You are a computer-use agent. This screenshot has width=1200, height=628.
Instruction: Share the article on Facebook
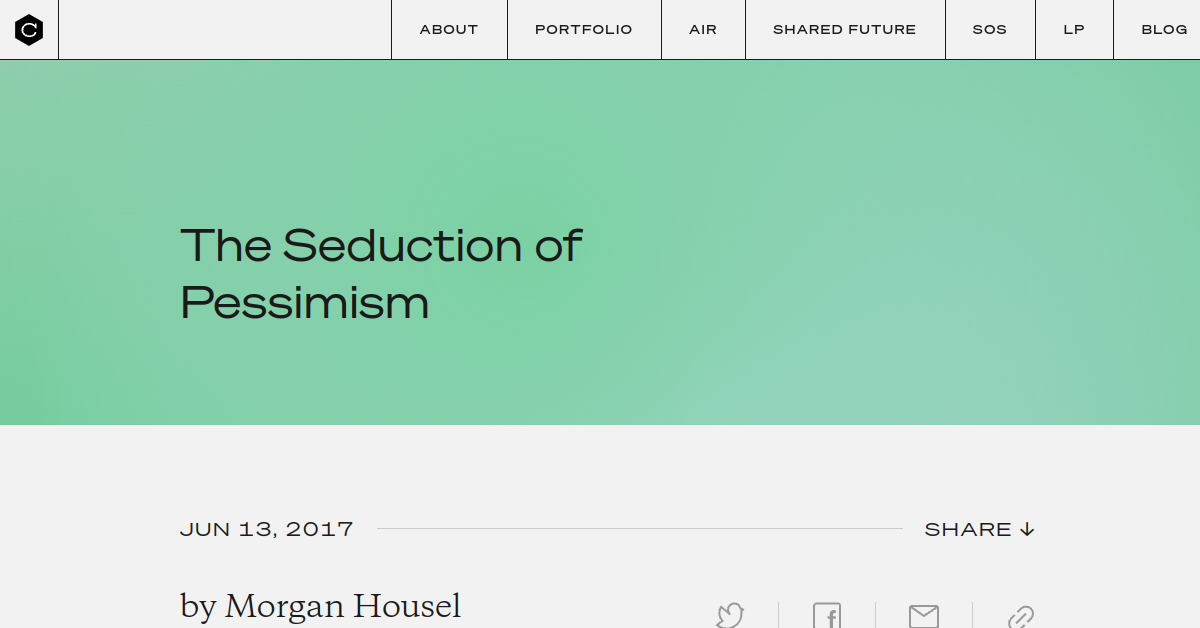click(827, 615)
